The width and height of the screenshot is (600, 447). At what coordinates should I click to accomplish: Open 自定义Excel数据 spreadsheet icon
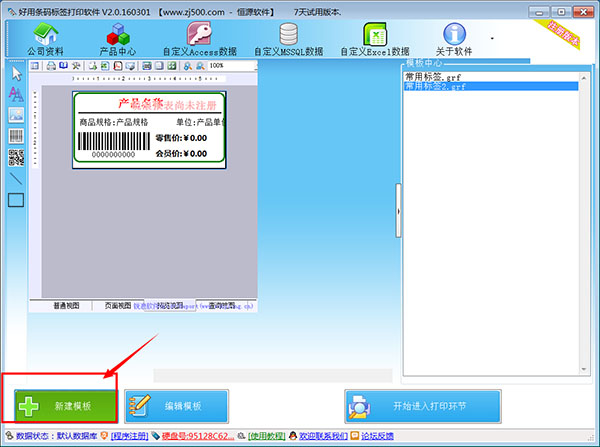[x=375, y=34]
